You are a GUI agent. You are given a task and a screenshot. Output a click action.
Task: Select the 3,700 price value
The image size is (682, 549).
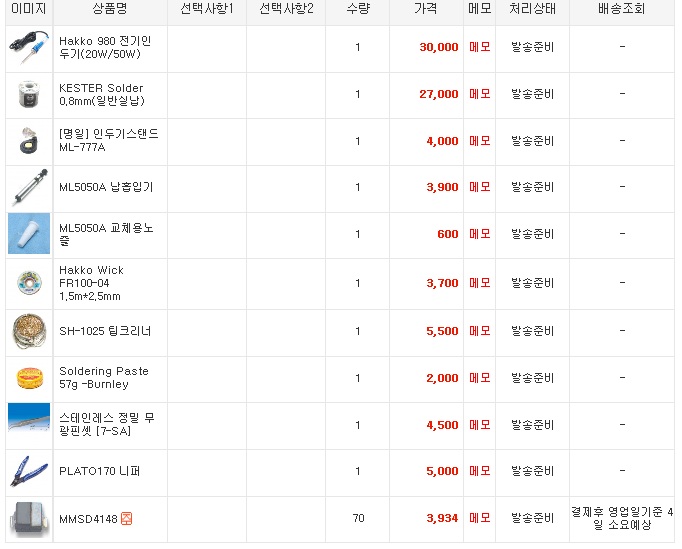(x=442, y=283)
